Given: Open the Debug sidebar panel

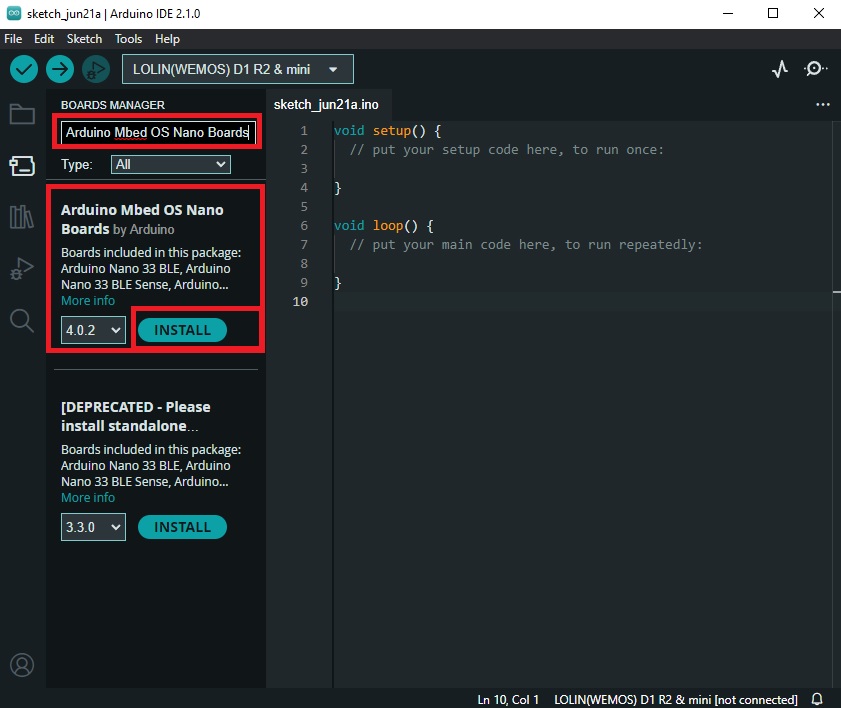Looking at the screenshot, I should pyautogui.click(x=22, y=268).
